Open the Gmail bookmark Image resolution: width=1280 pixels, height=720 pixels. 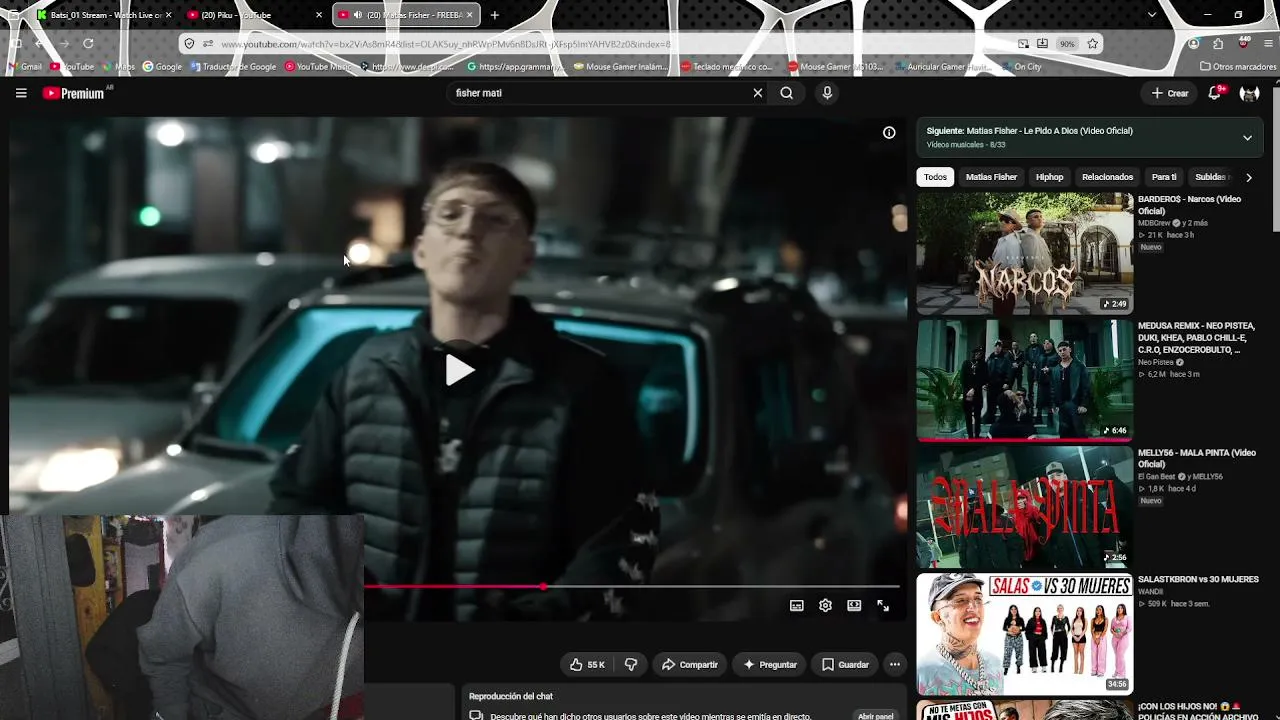pyautogui.click(x=26, y=67)
